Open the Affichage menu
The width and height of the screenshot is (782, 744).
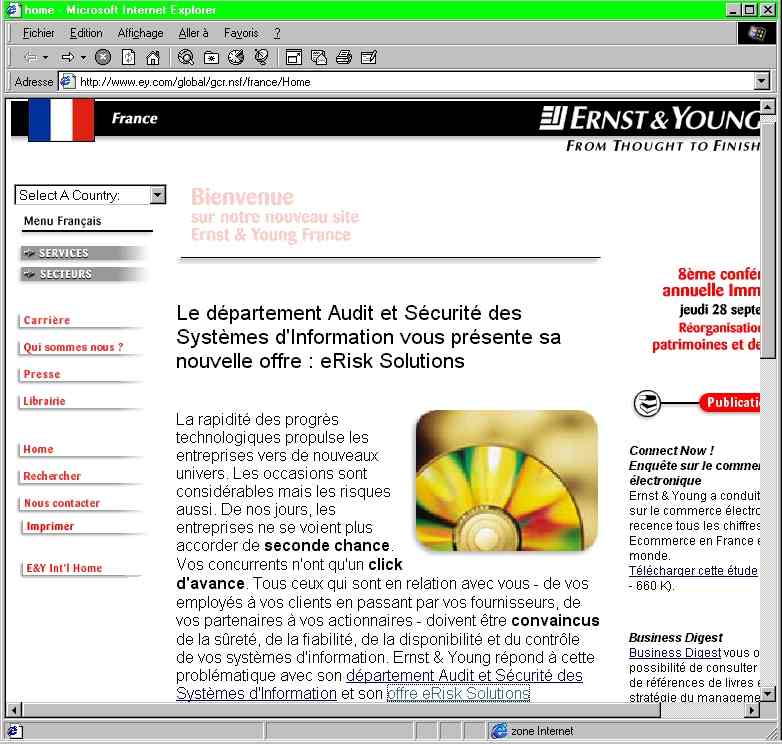[x=140, y=33]
